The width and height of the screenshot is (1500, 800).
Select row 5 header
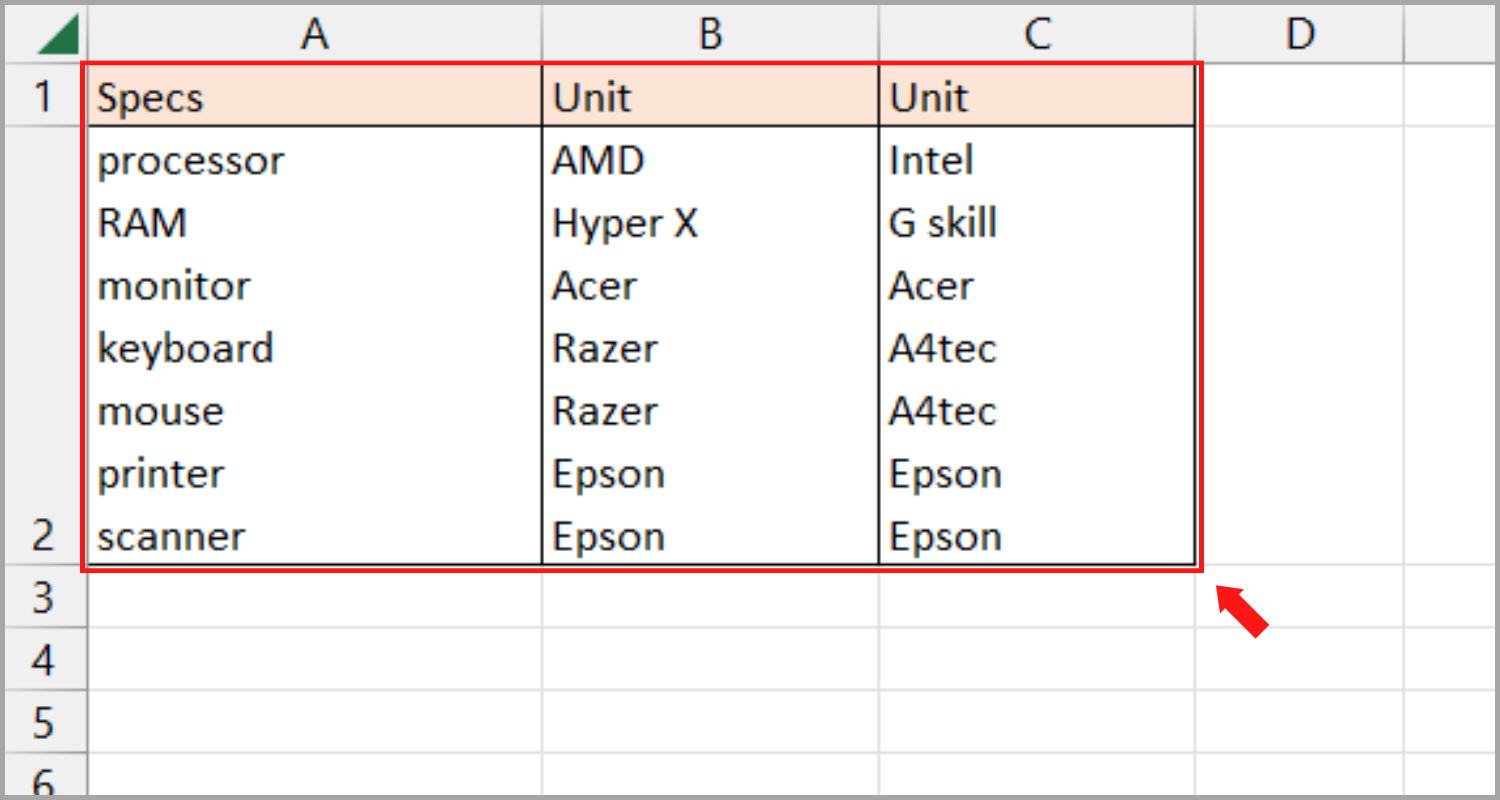[43, 722]
